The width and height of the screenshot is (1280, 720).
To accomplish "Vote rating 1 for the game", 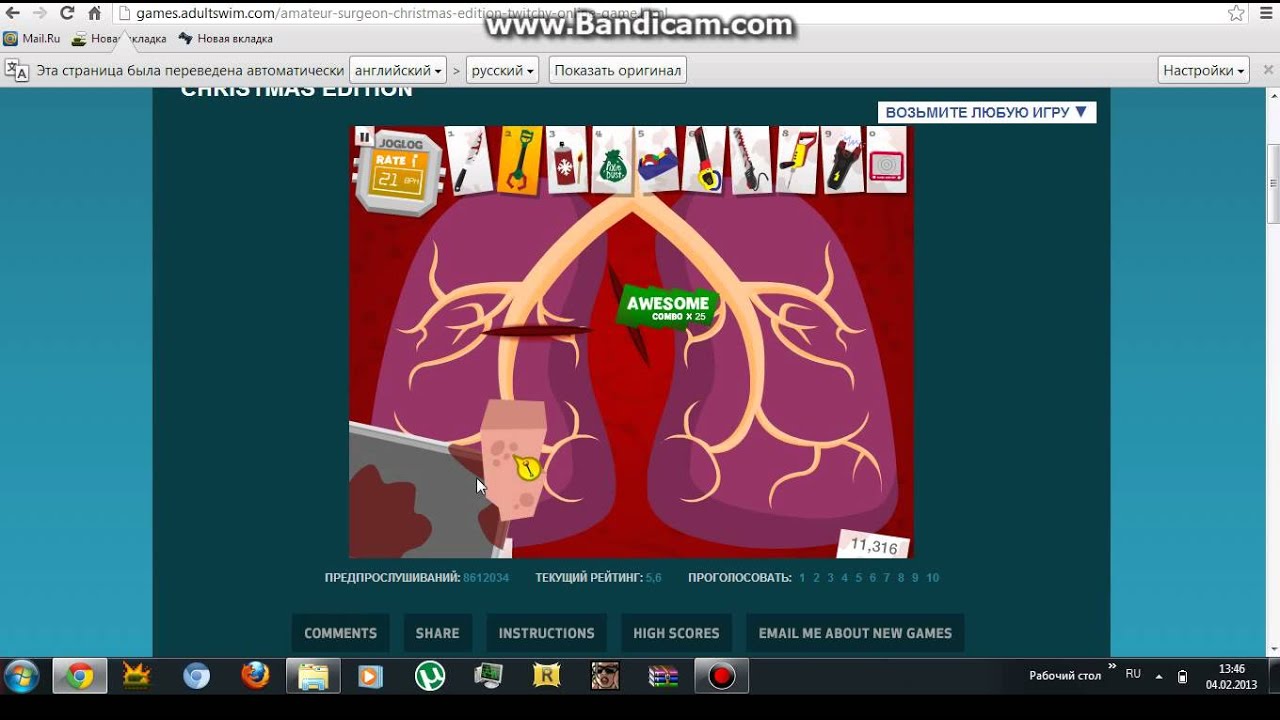I will coord(802,578).
